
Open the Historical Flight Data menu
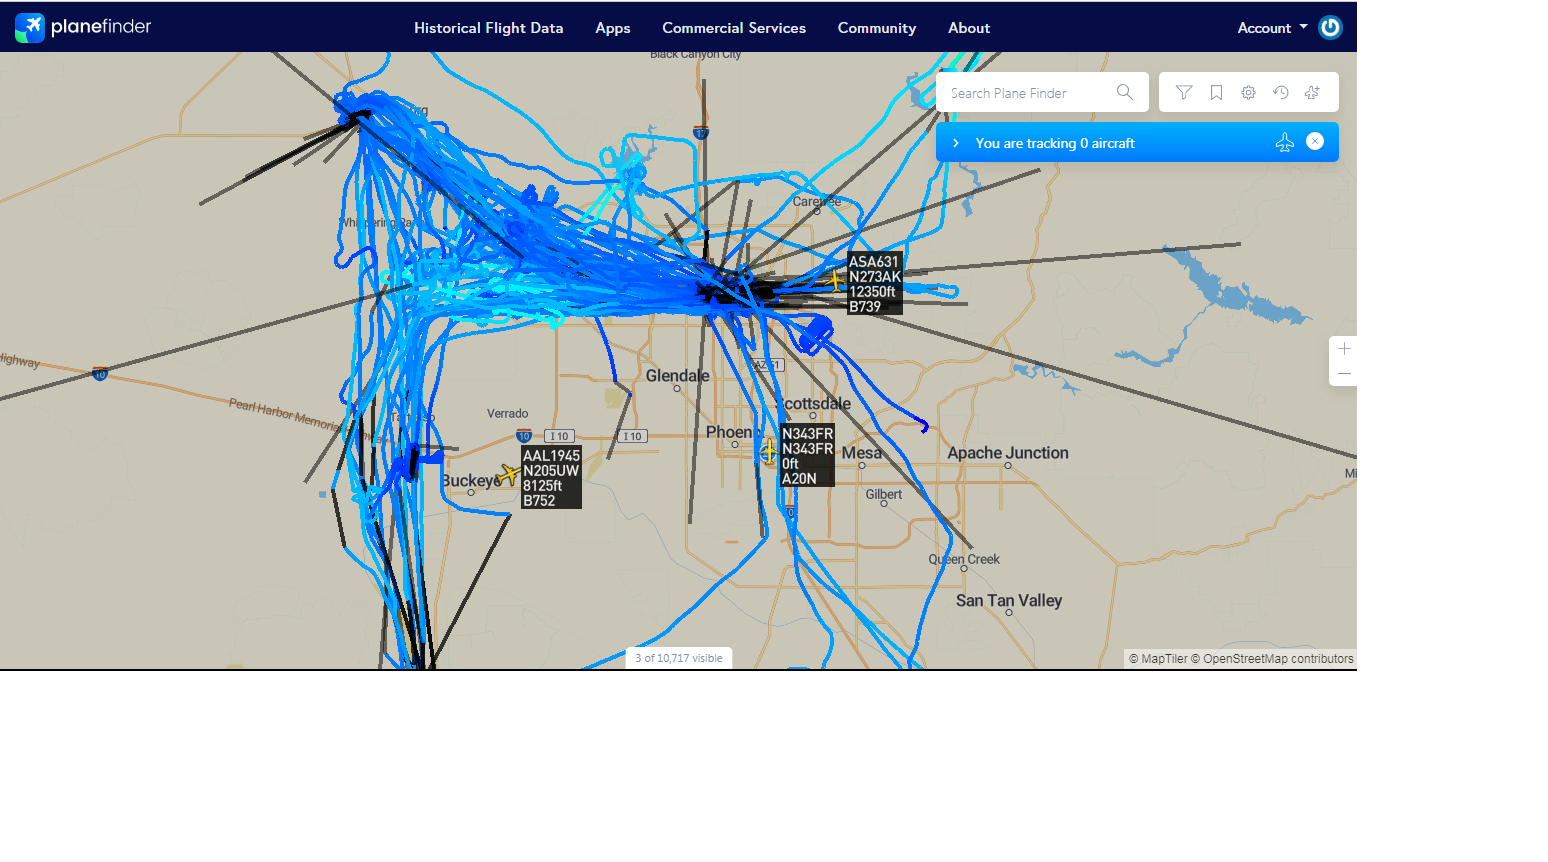[x=489, y=28]
